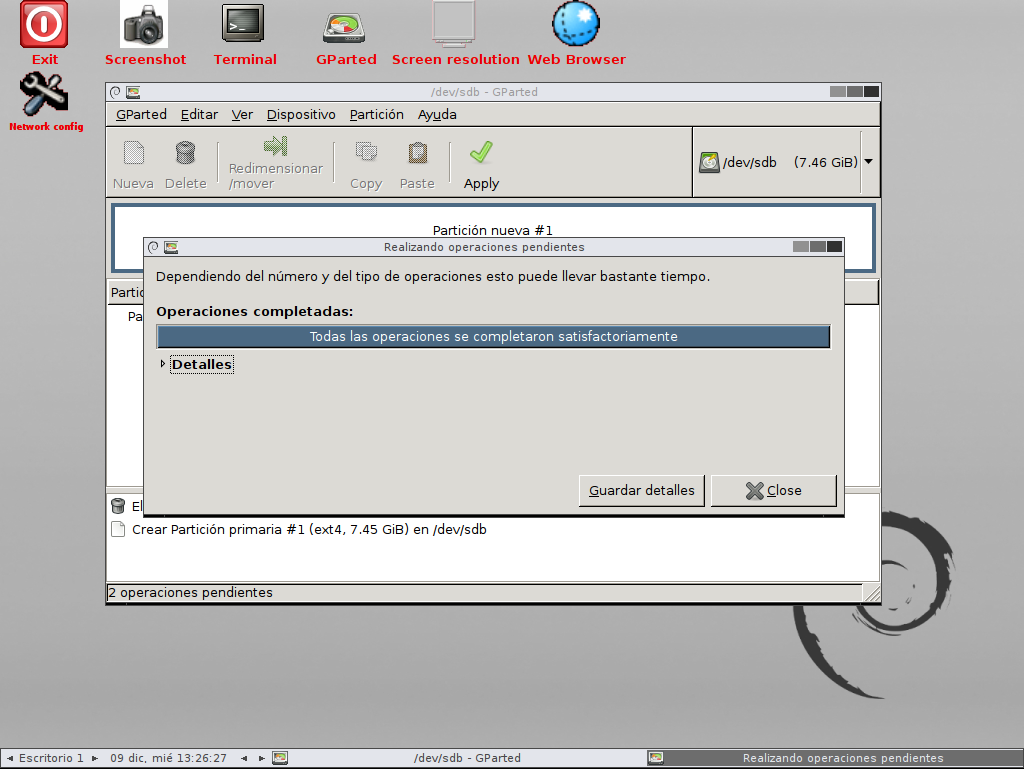Screen dimensions: 1024x769
Task: Launch the Screenshot camera icon
Action: [144, 25]
